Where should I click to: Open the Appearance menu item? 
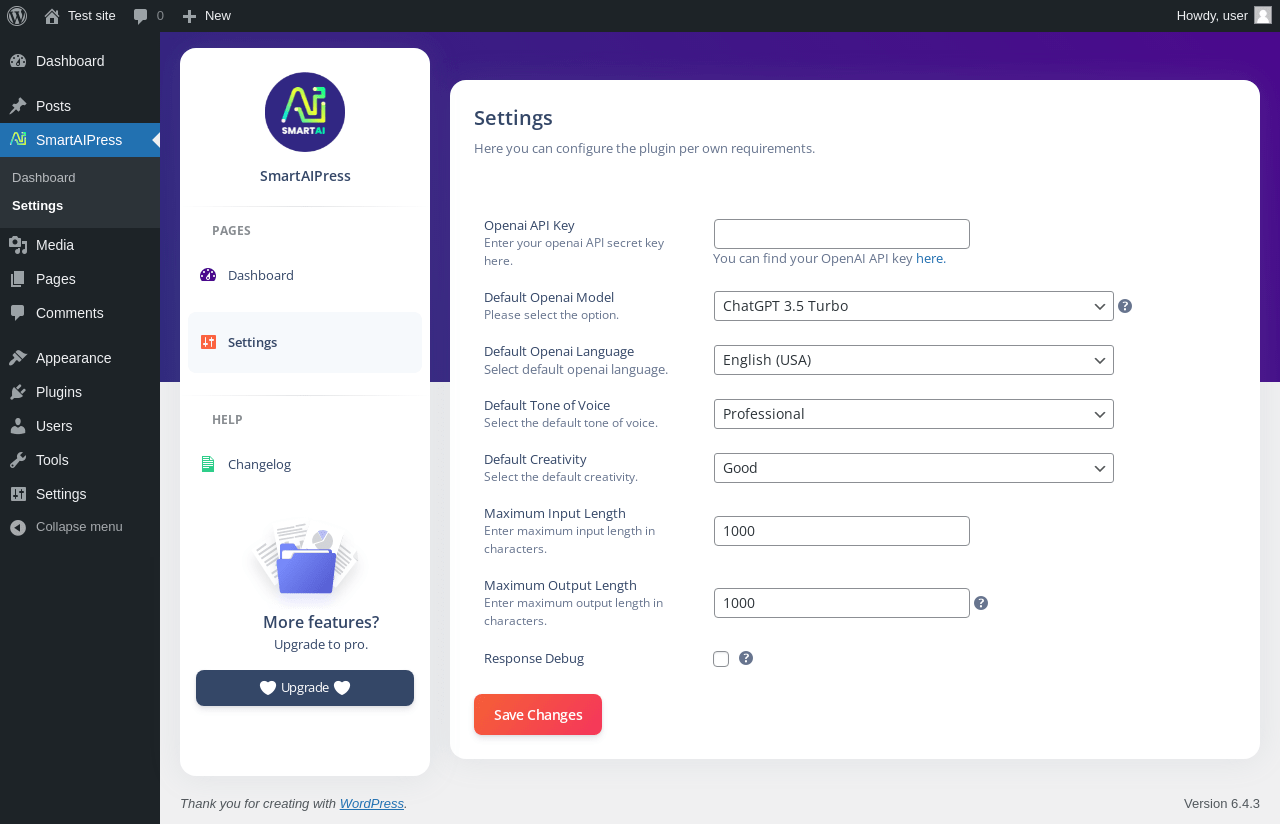coord(80,358)
